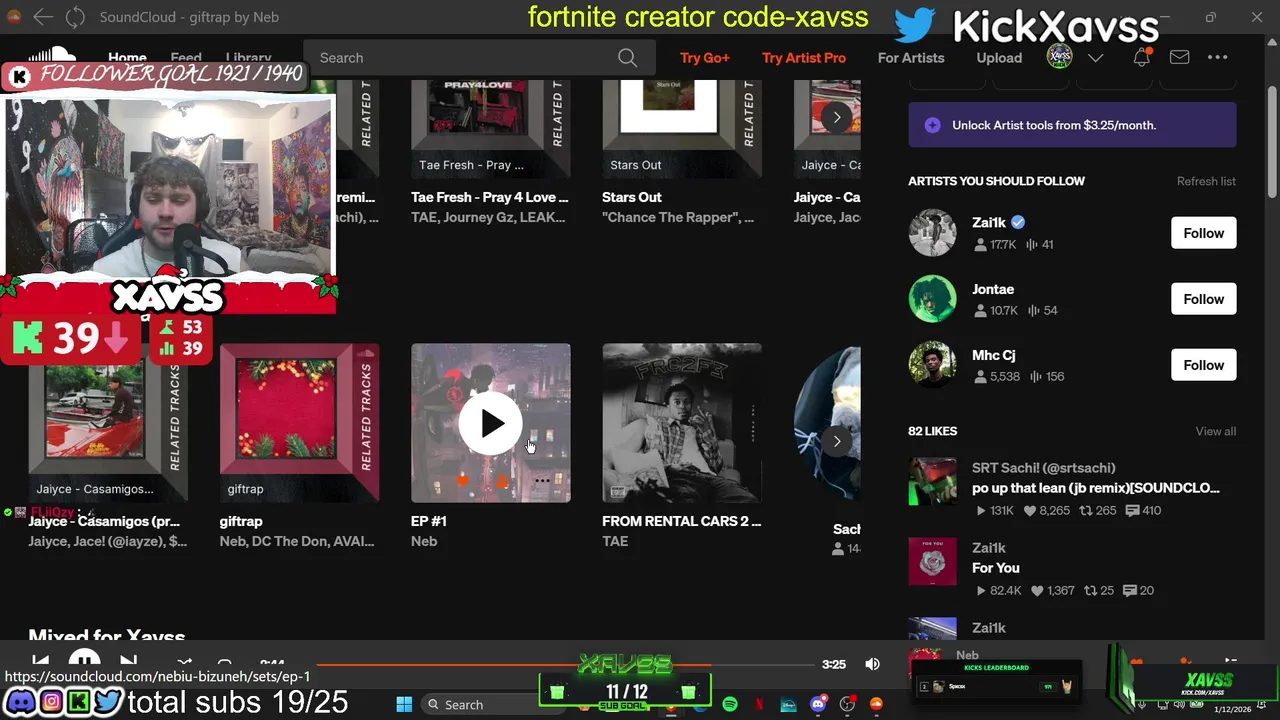1280x720 pixels.
Task: Click the search magnifier icon
Action: [x=627, y=58]
